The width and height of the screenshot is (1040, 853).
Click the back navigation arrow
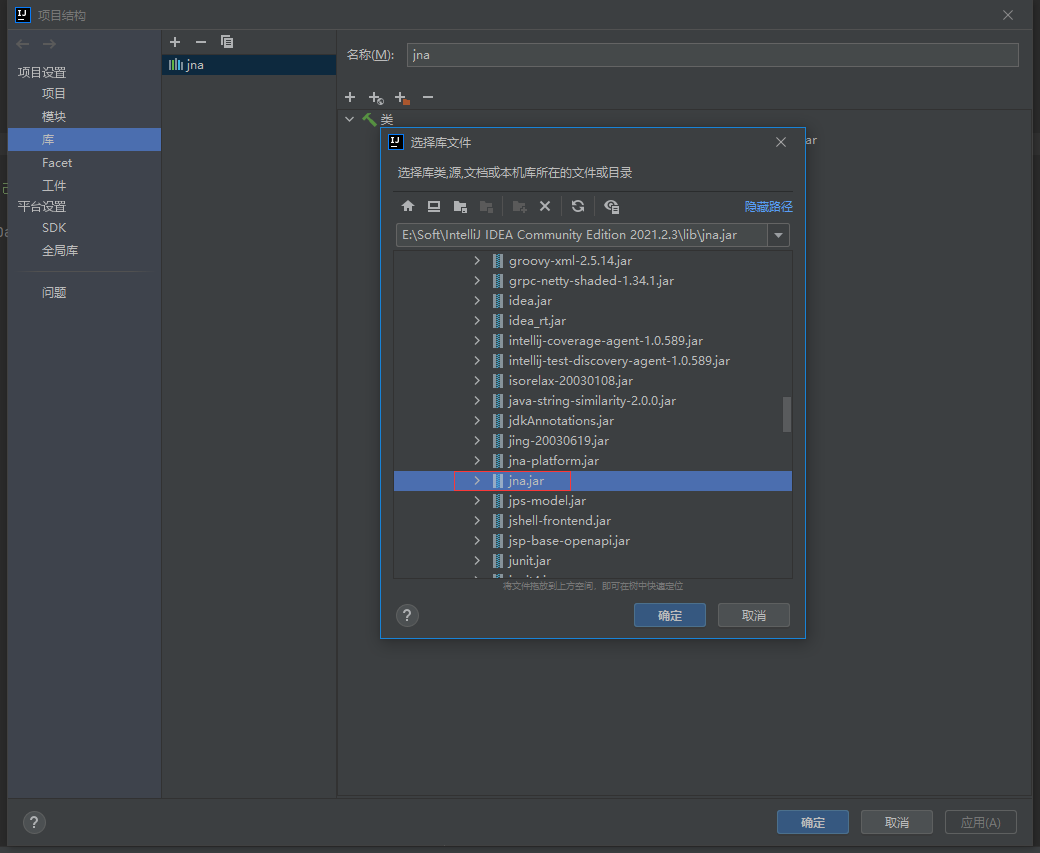click(x=23, y=44)
